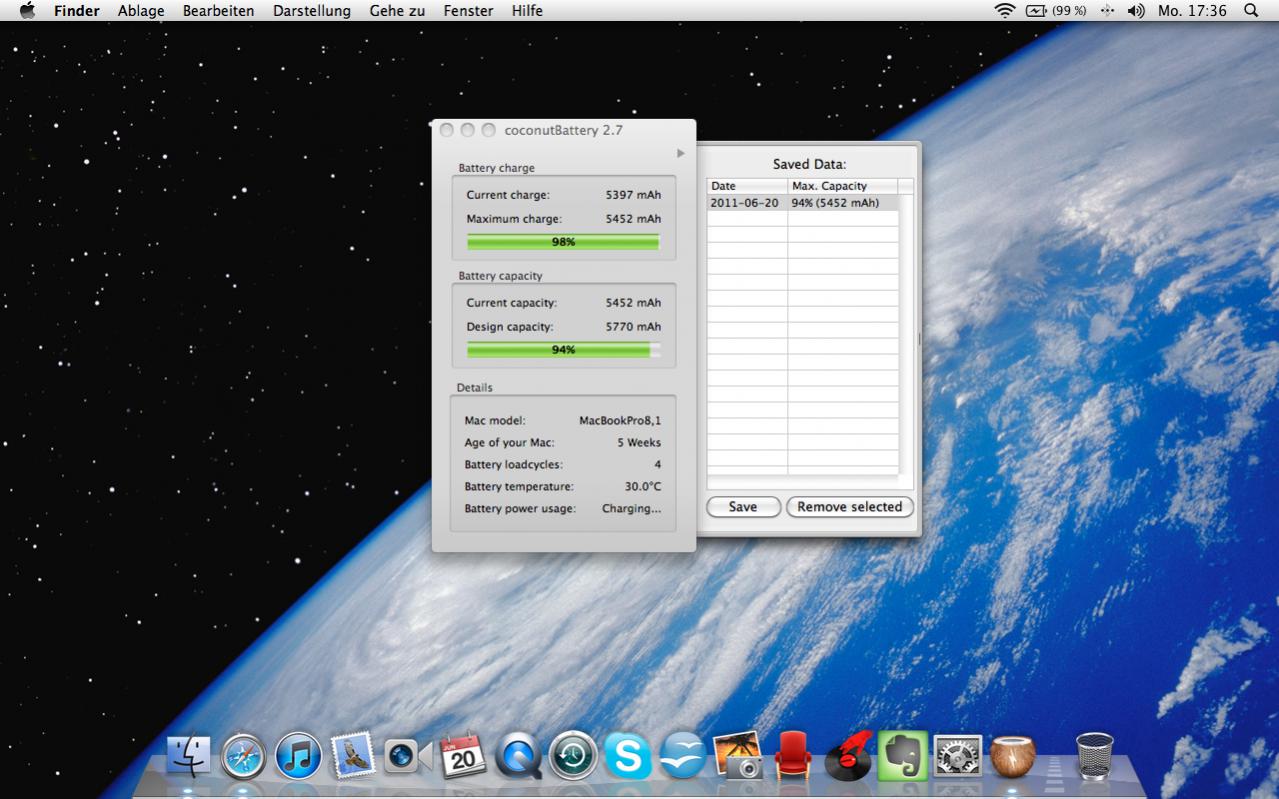
Task: Open the Gehe zu menu
Action: click(x=398, y=11)
